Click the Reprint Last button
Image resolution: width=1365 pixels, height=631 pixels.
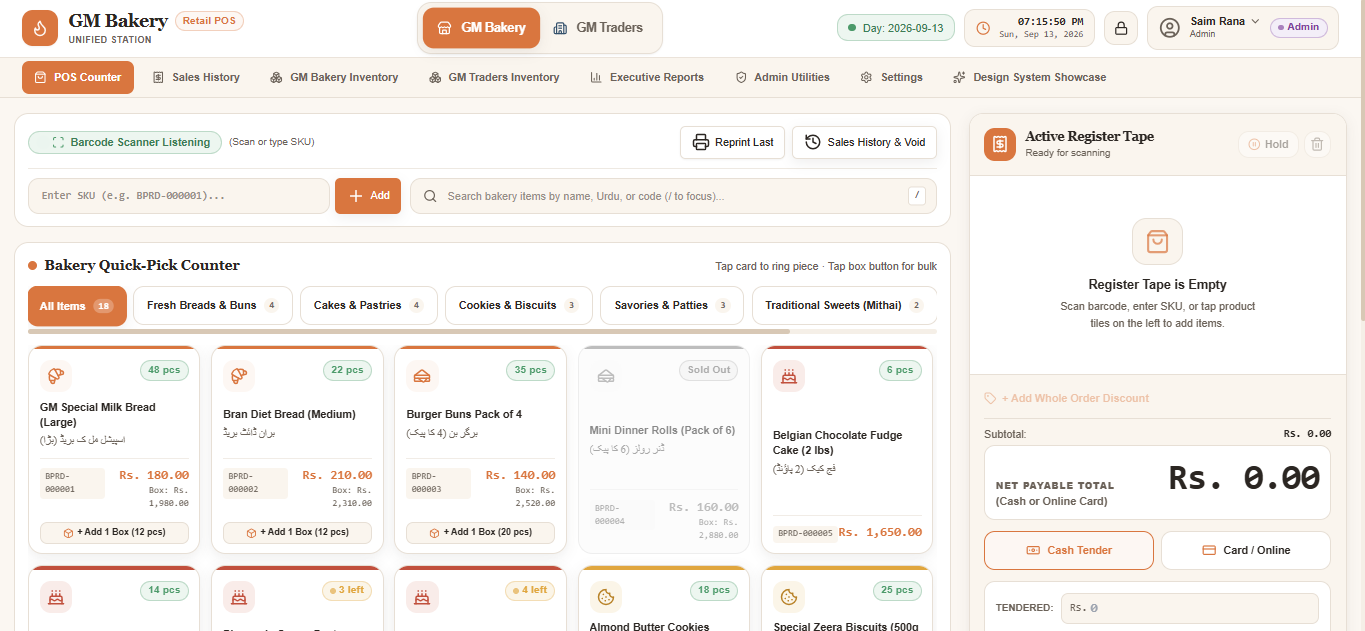(x=732, y=142)
